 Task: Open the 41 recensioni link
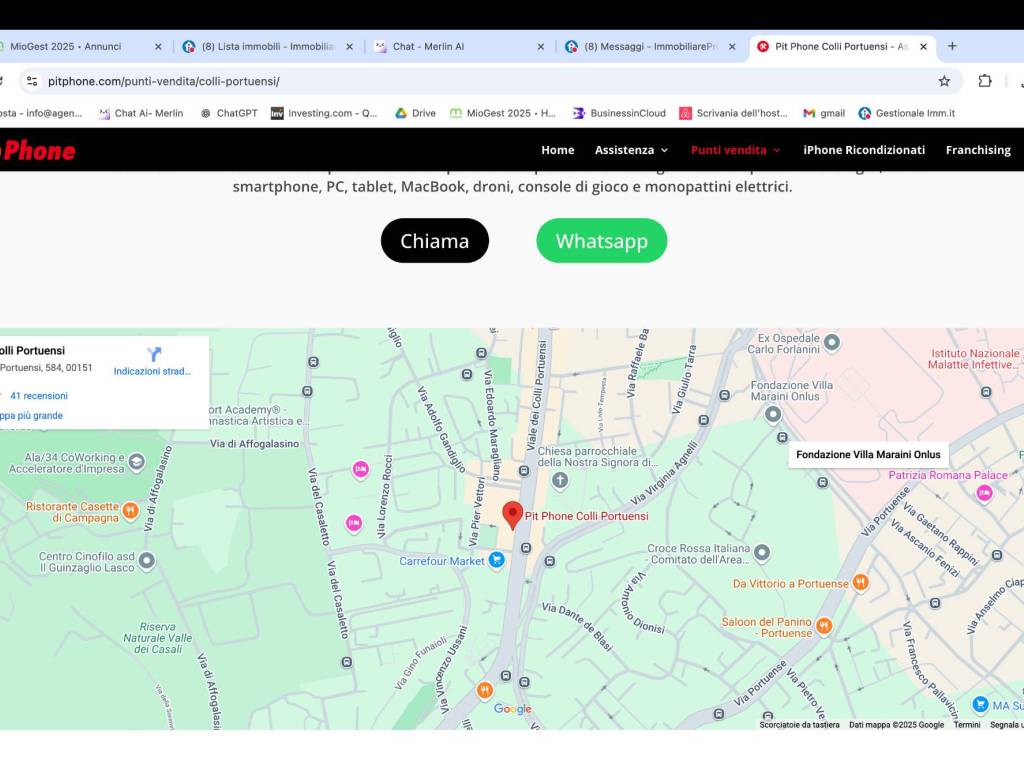[x=39, y=396]
